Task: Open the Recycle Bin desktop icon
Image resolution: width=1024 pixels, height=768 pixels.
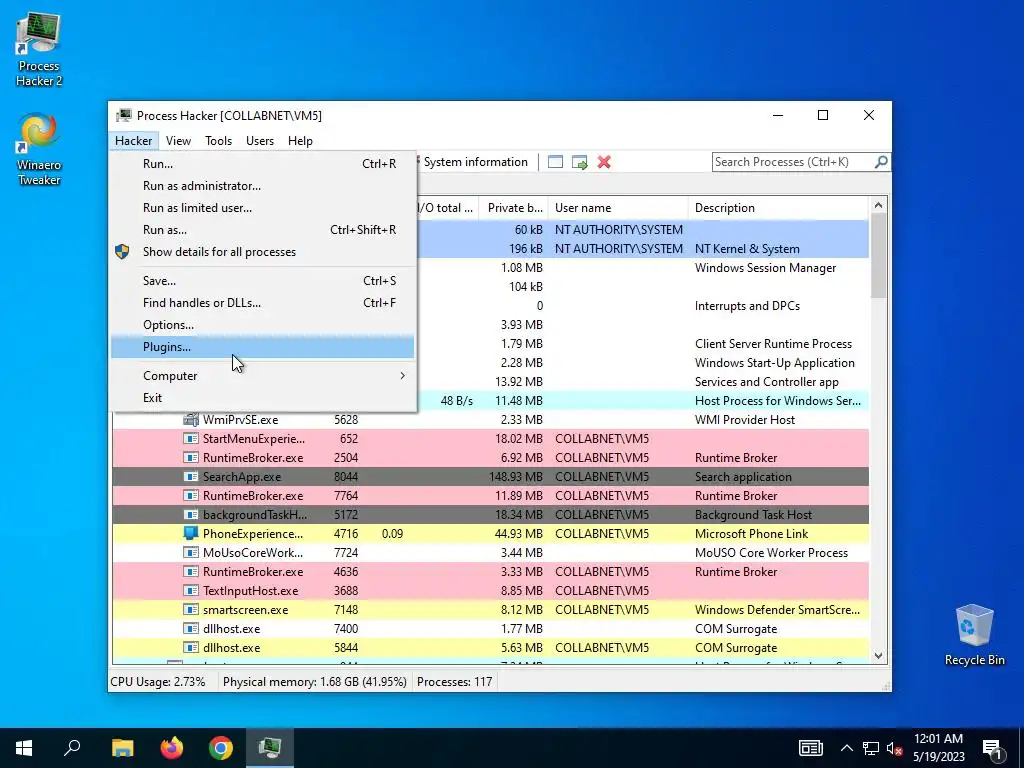Action: (974, 635)
